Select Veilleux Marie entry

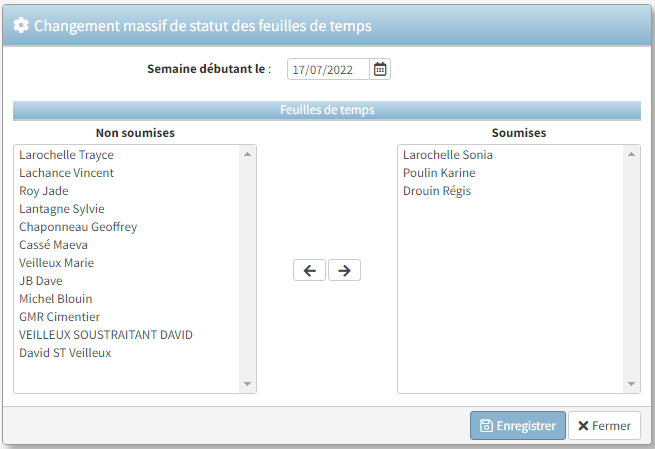pos(56,263)
